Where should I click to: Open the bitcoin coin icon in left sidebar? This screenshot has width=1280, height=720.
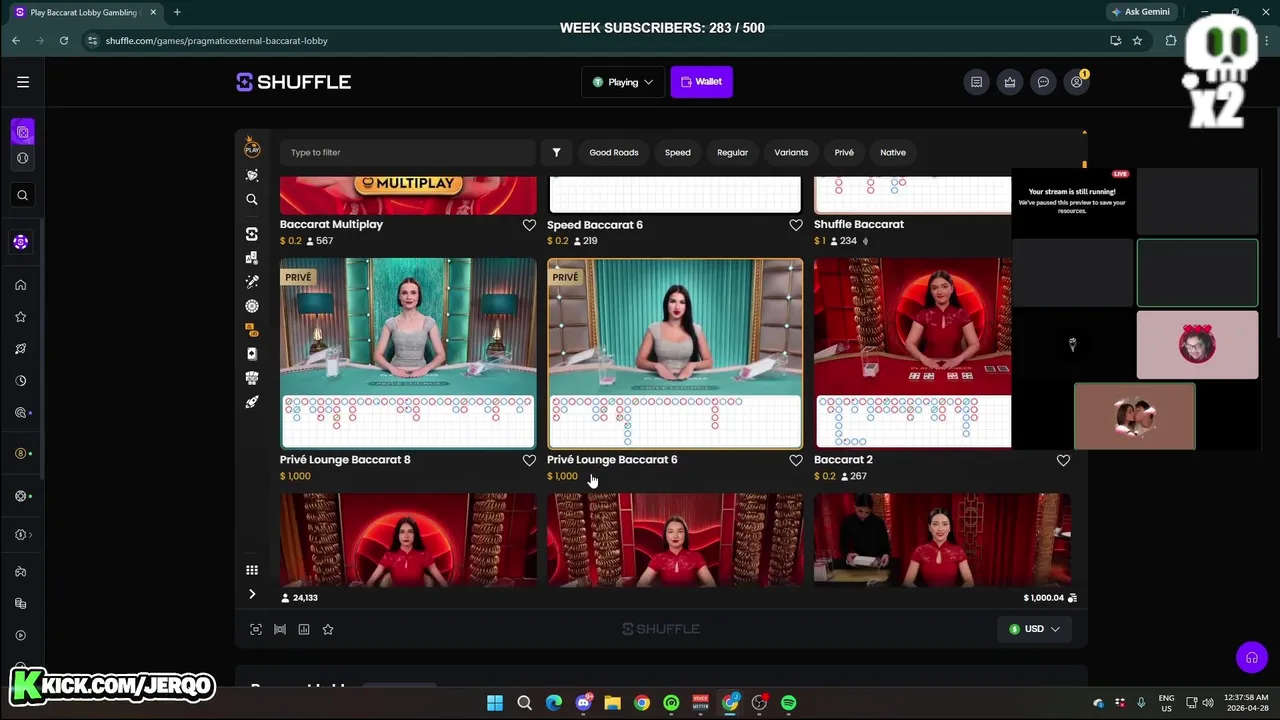click(20, 454)
